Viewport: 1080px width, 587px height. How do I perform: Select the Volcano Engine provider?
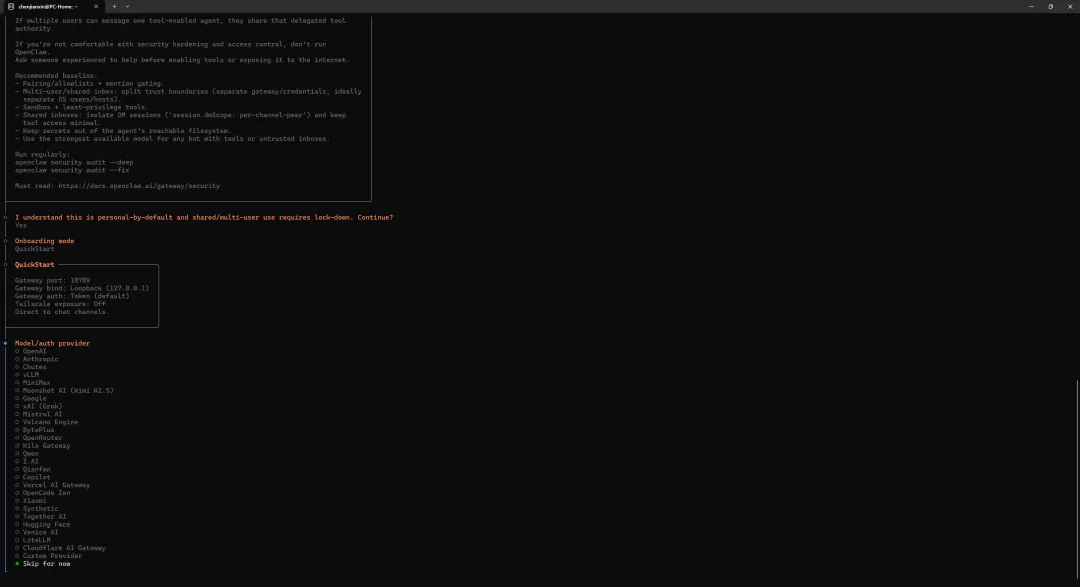coord(47,422)
